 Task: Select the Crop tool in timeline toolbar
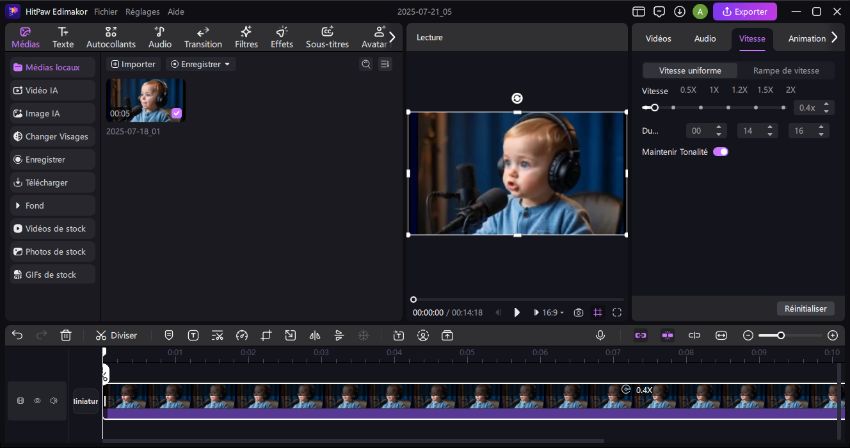(x=266, y=335)
